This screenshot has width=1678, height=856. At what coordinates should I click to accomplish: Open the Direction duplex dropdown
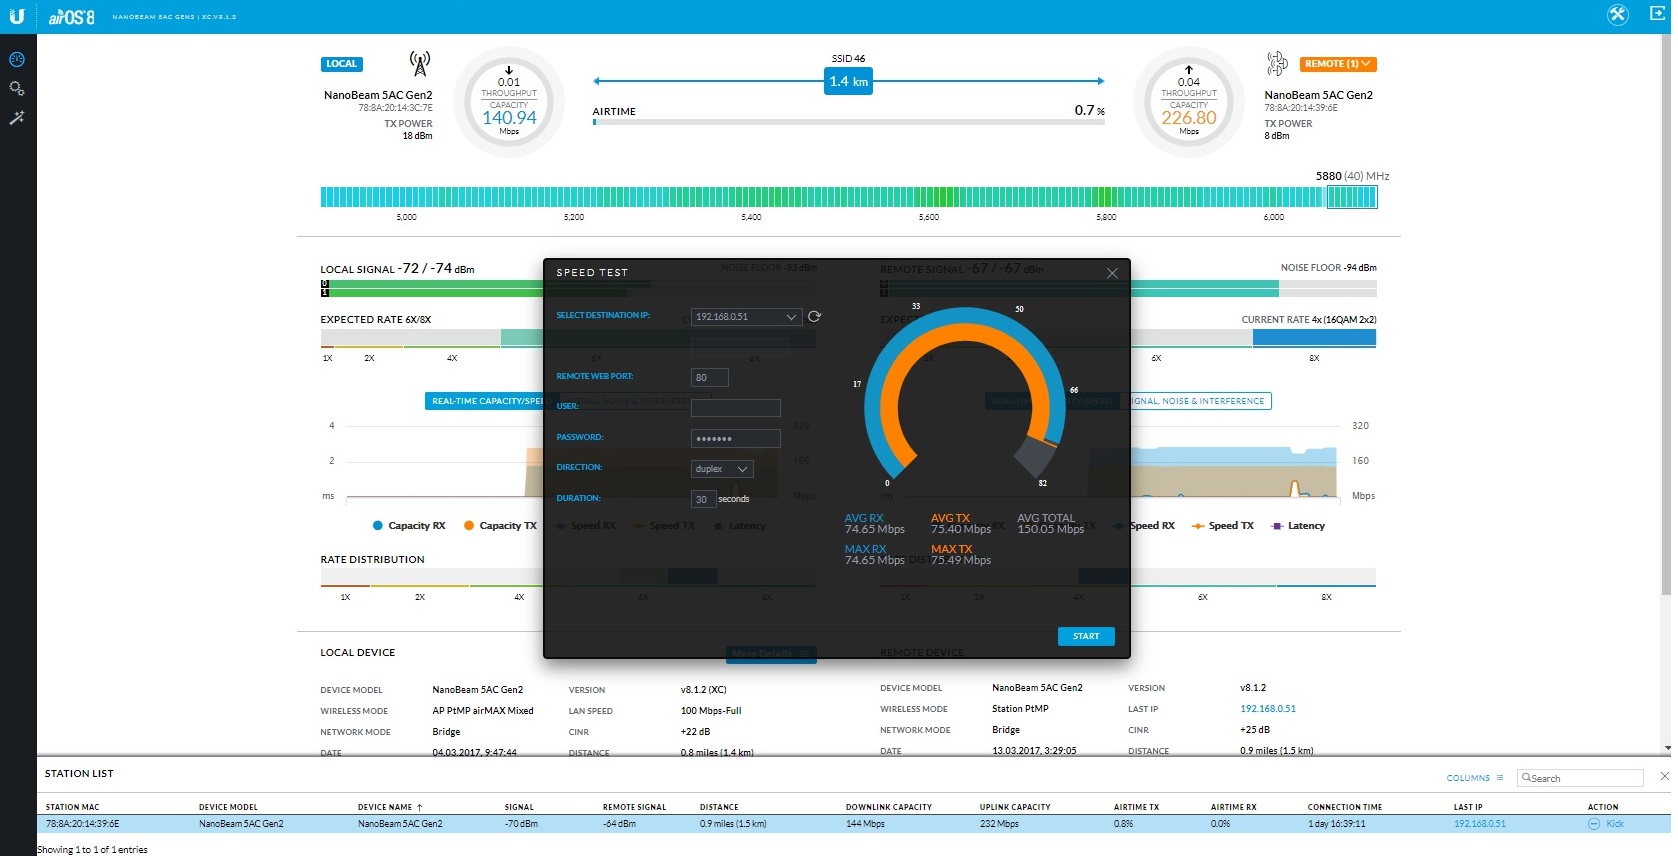722,469
